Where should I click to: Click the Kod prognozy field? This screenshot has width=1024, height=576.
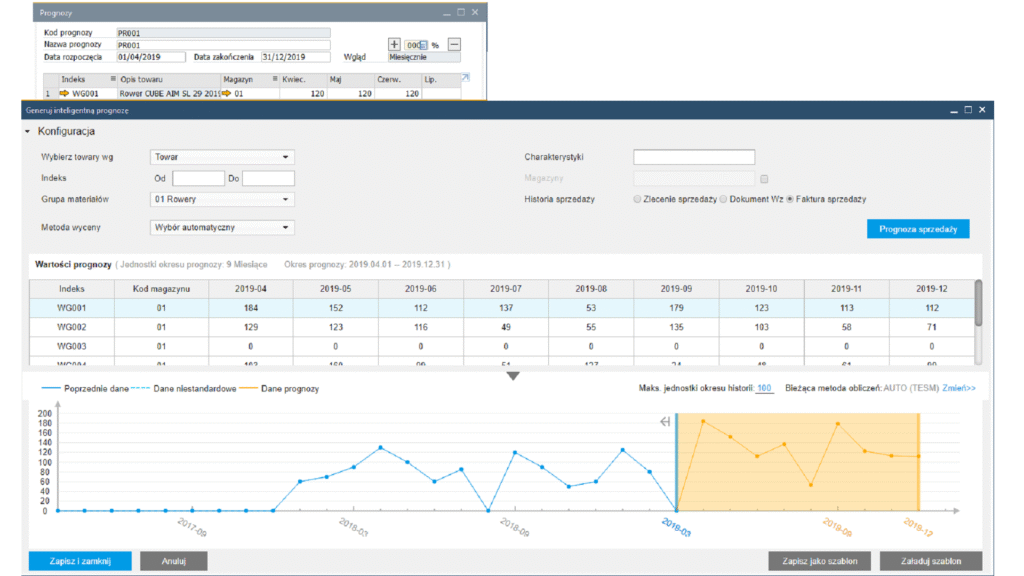223,33
